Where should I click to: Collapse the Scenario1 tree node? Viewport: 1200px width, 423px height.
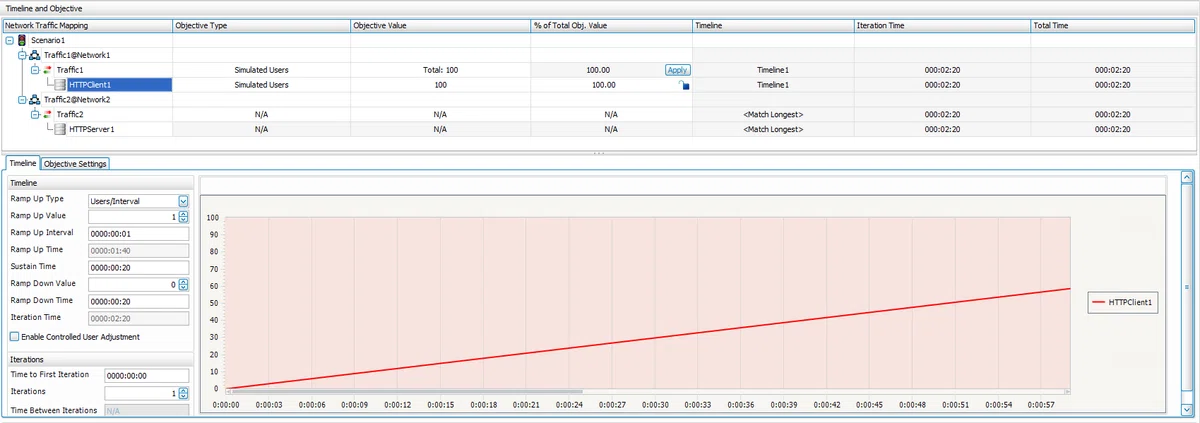(x=9, y=40)
